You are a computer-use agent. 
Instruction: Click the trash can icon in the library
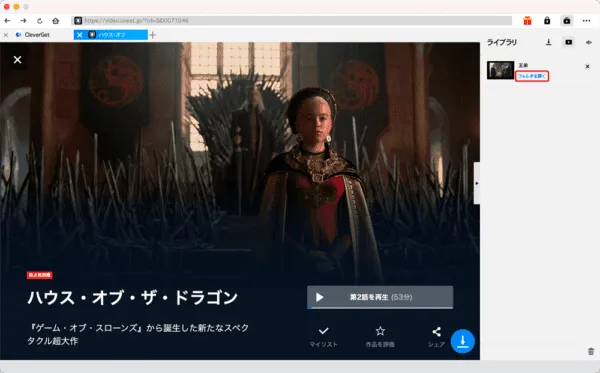click(x=591, y=351)
